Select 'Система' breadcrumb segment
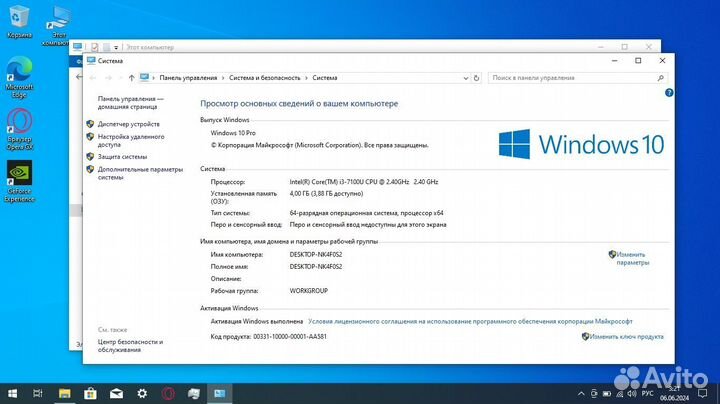 point(325,78)
